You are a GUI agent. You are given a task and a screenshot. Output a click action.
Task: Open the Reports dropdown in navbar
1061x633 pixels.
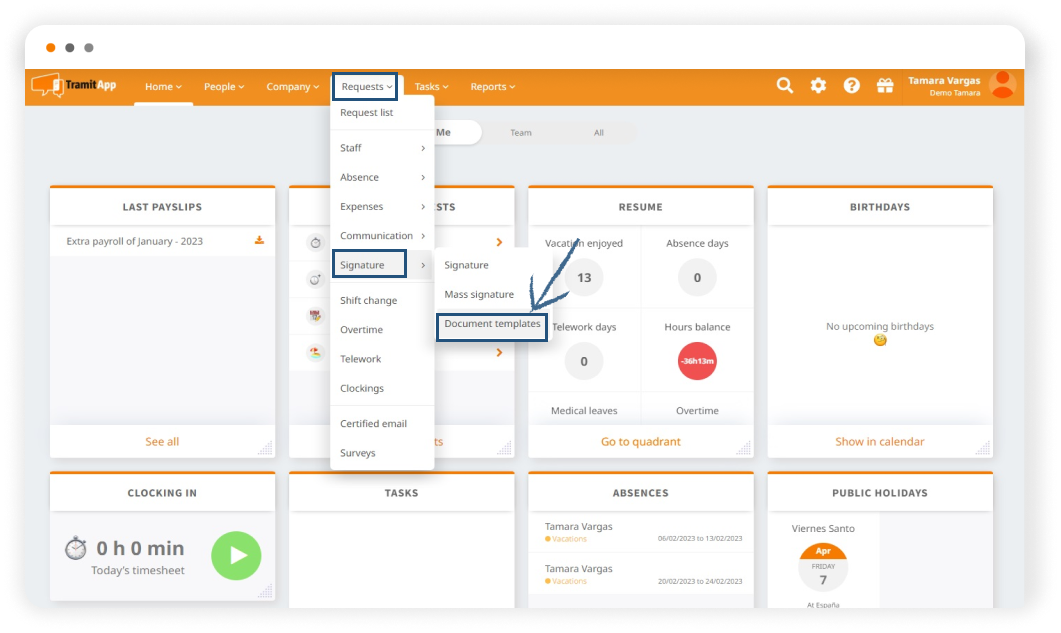492,87
